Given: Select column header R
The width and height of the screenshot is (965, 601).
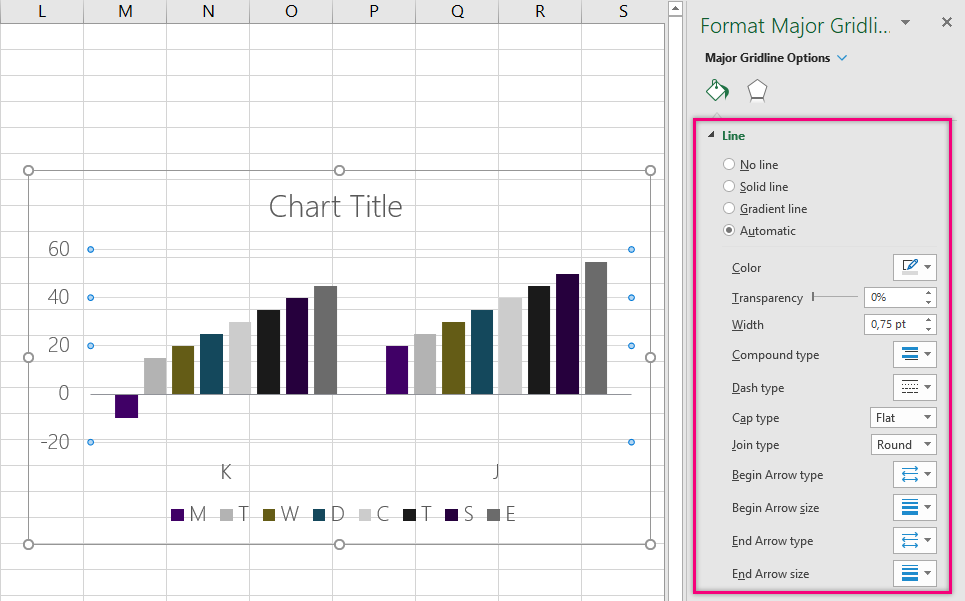Looking at the screenshot, I should [x=540, y=11].
